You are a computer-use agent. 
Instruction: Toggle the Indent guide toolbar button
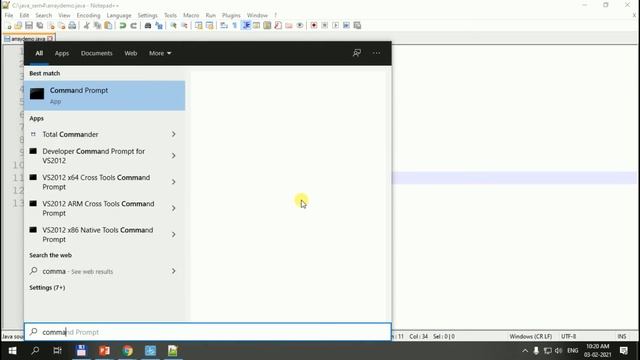tap(246, 26)
